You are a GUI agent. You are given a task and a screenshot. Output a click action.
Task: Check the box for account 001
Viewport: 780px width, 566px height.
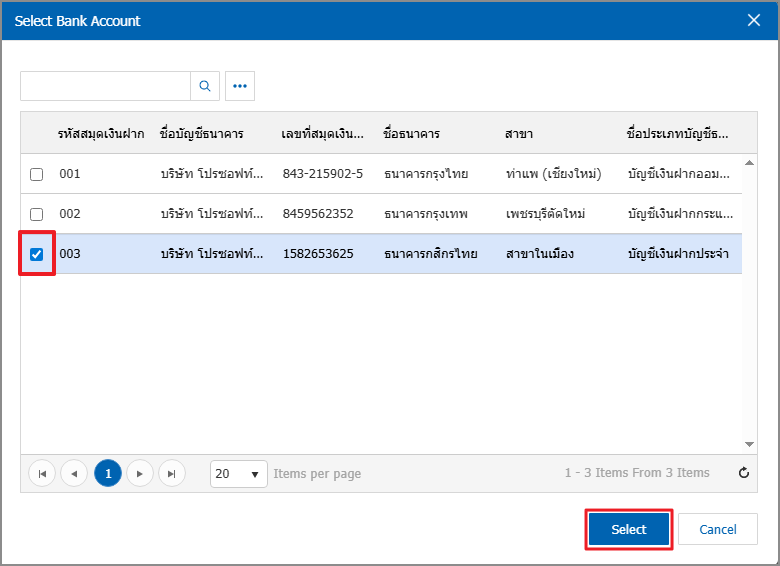pos(37,174)
